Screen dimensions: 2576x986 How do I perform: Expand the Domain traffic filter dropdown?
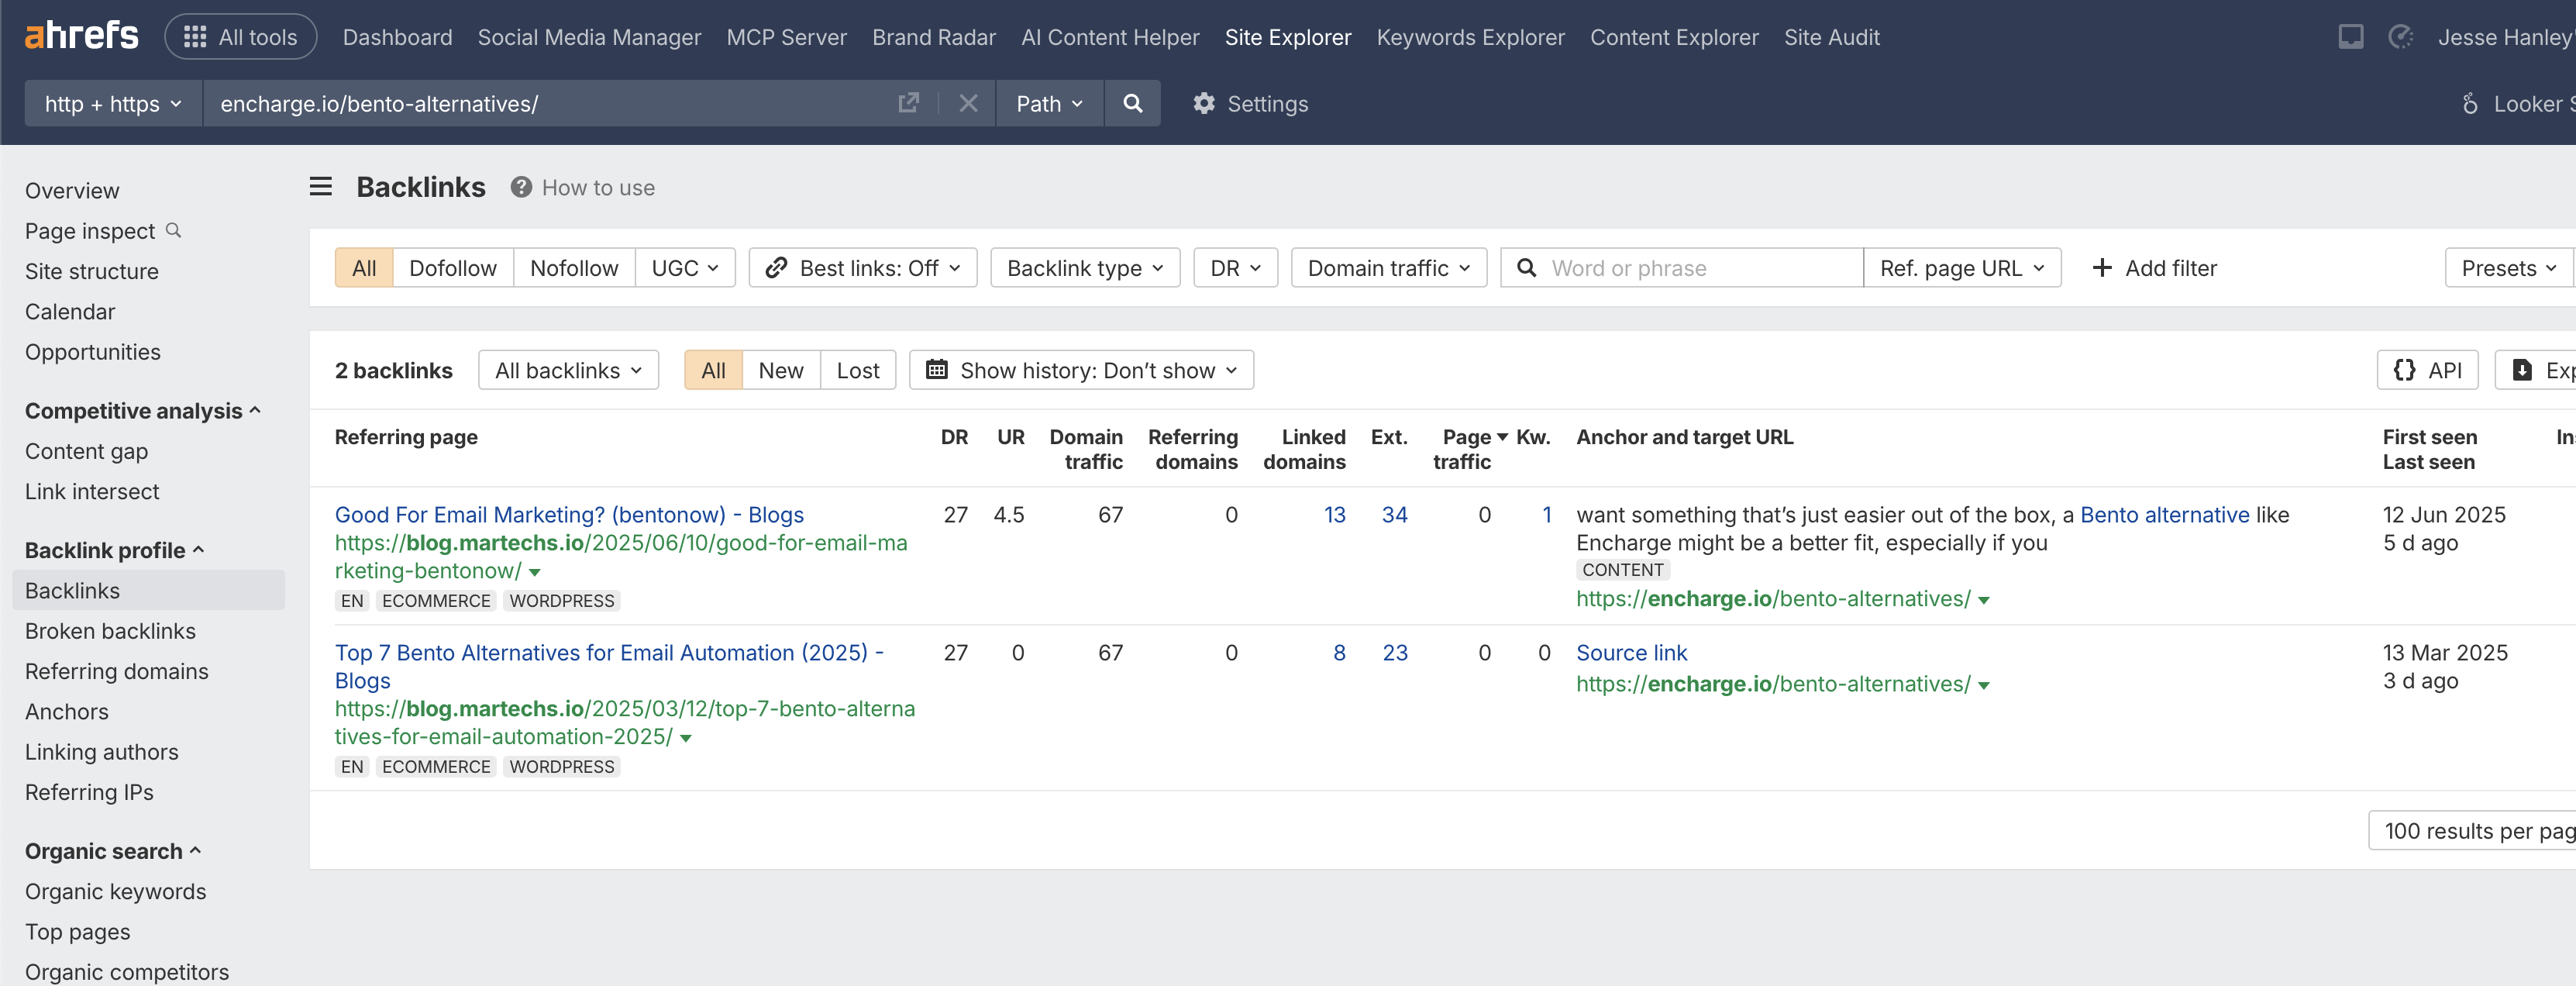click(x=1388, y=268)
